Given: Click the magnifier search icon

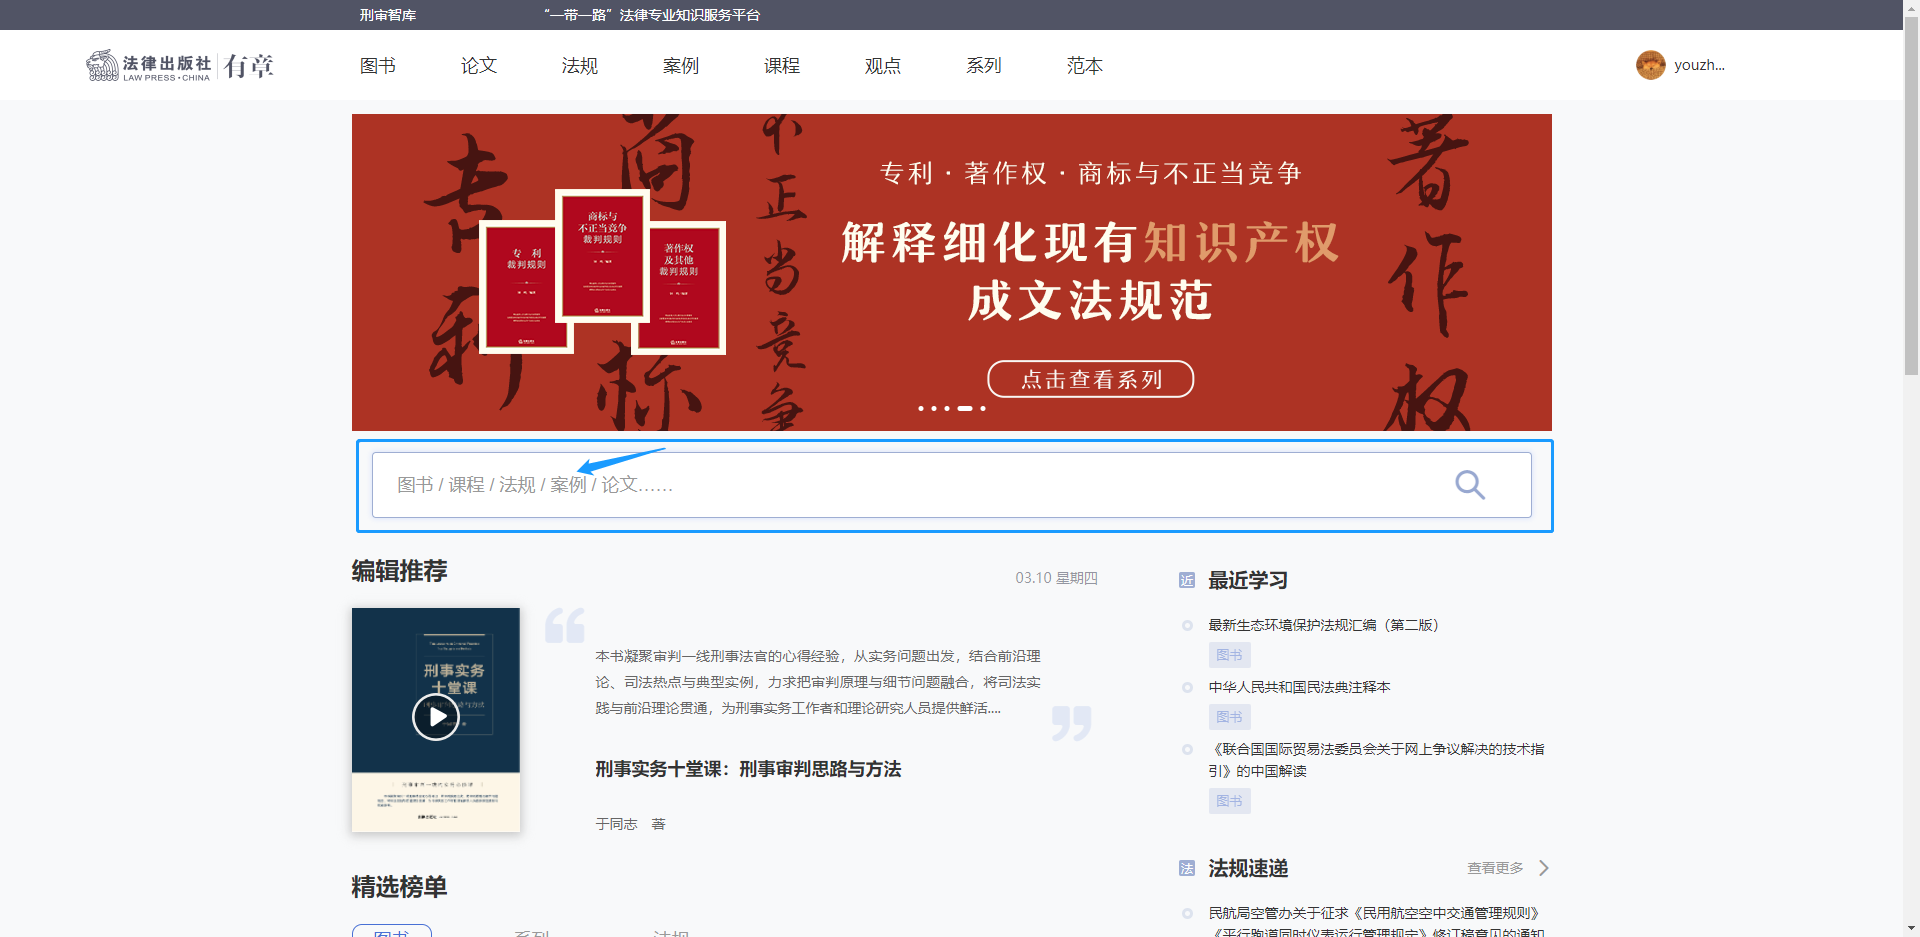Looking at the screenshot, I should [1469, 485].
